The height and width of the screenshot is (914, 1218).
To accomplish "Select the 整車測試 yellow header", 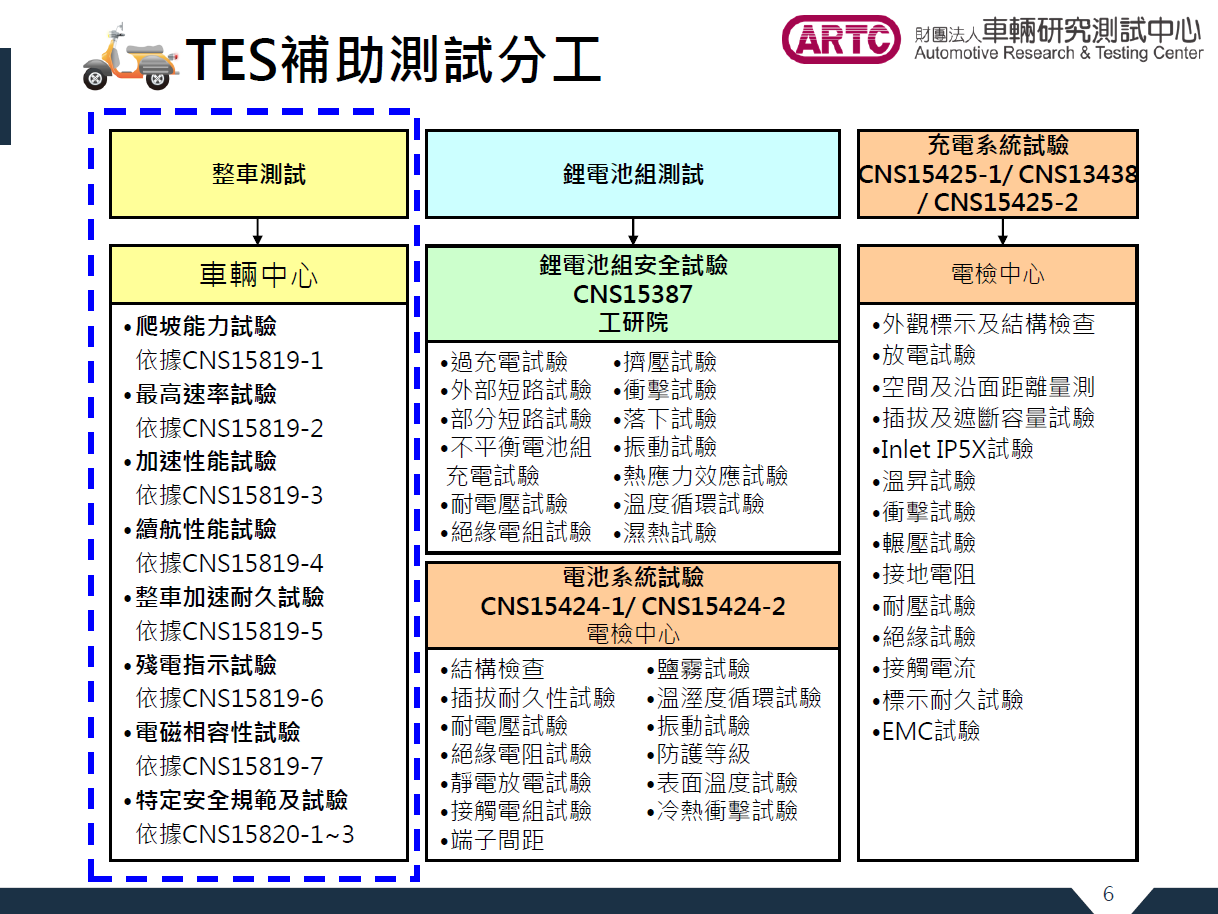I will (x=257, y=172).
